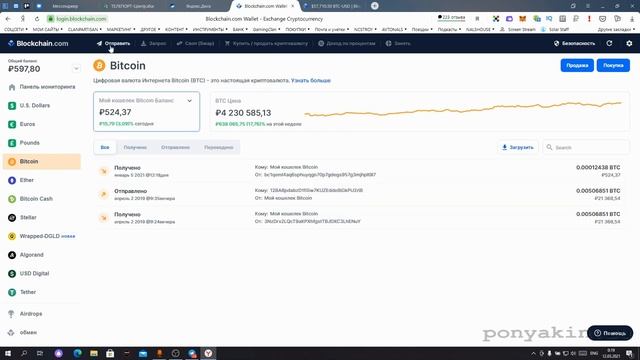Select USD Digital in sidebar
The width and height of the screenshot is (640, 360).
[42, 273]
